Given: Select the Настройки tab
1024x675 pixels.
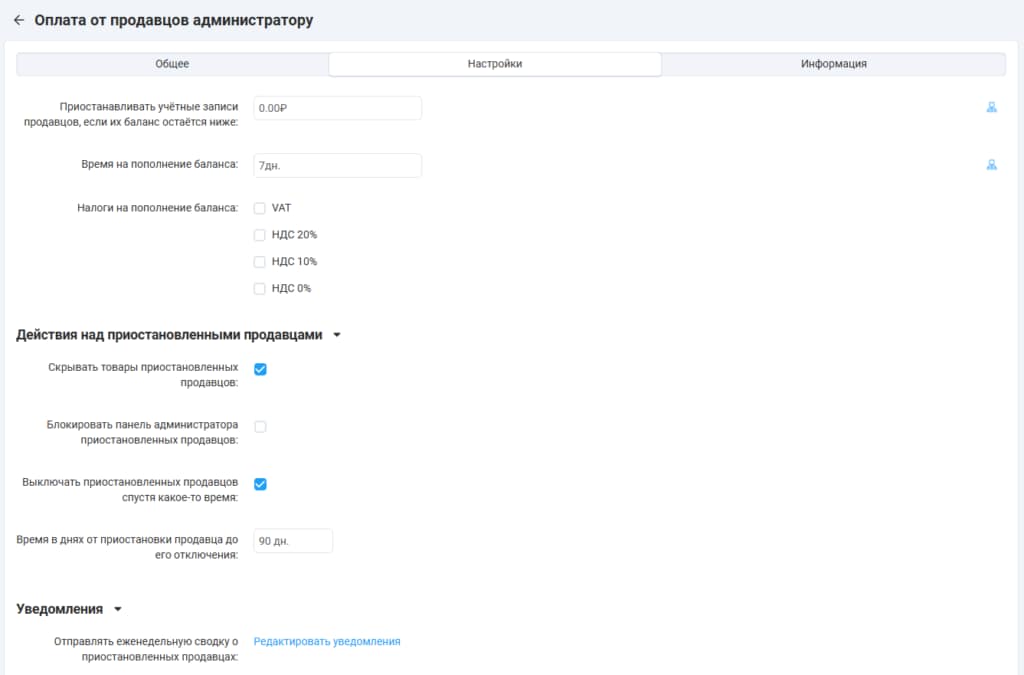Looking at the screenshot, I should (x=495, y=64).
